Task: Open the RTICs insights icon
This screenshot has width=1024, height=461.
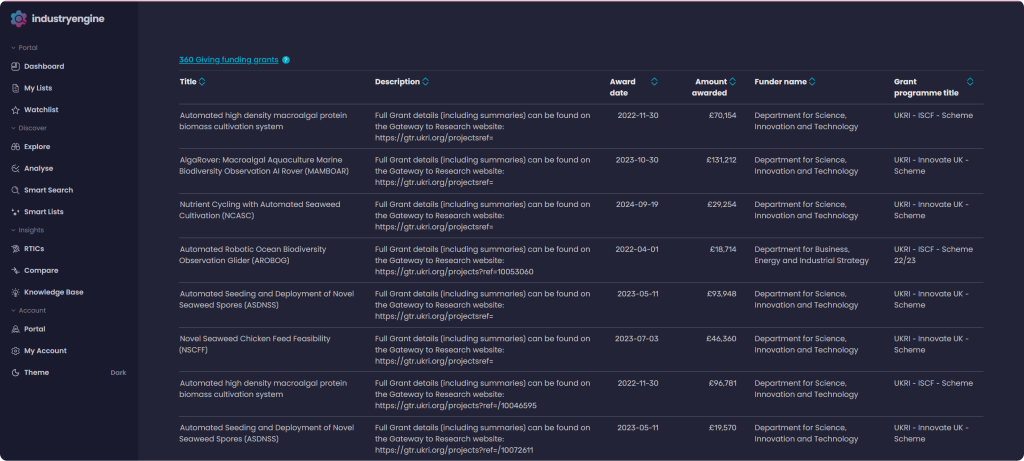Action: click(x=16, y=249)
